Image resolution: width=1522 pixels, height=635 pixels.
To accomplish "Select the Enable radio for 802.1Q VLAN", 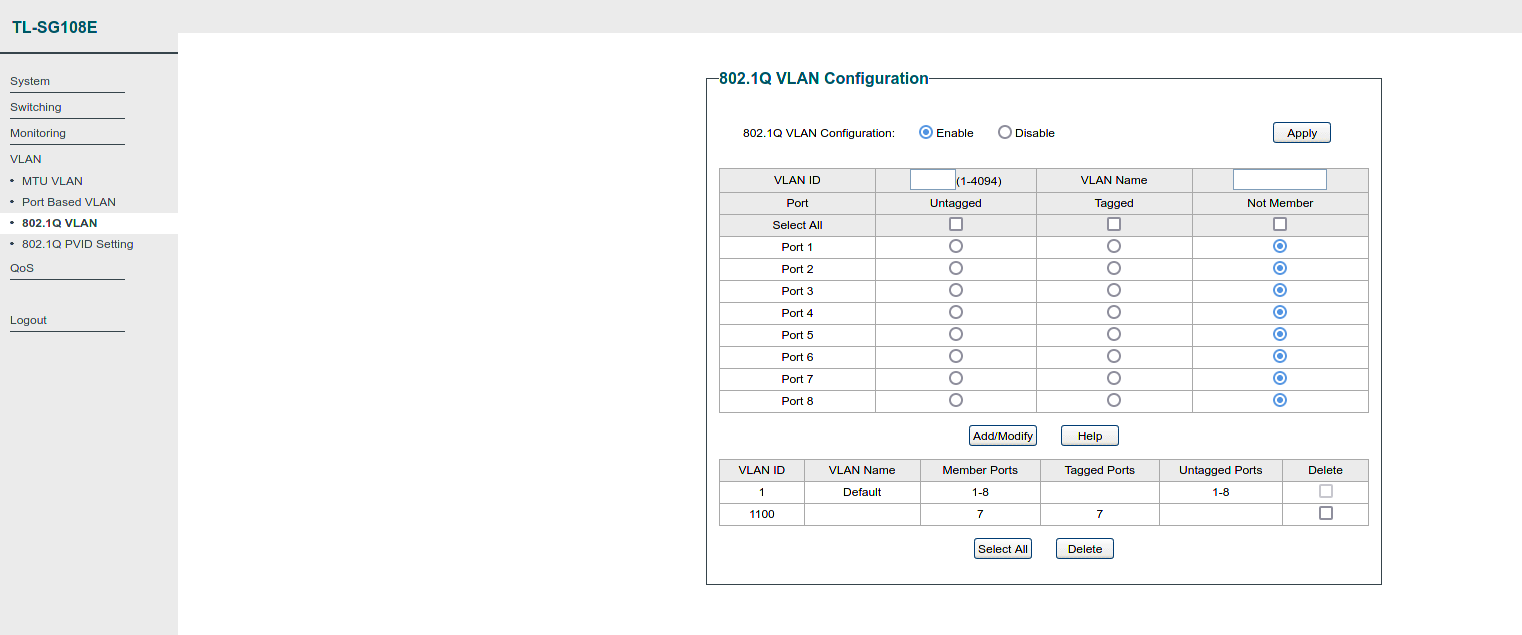I will (x=926, y=133).
